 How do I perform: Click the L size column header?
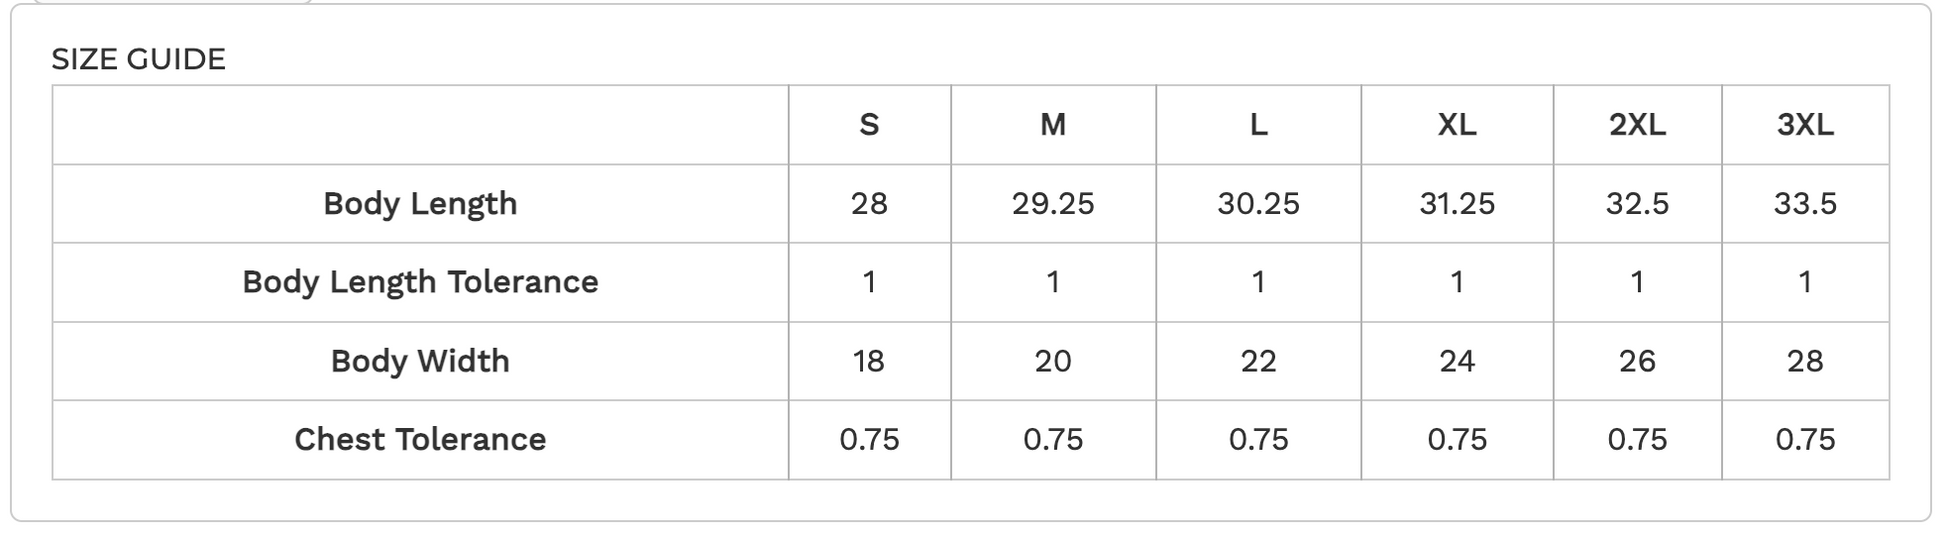pyautogui.click(x=1258, y=125)
